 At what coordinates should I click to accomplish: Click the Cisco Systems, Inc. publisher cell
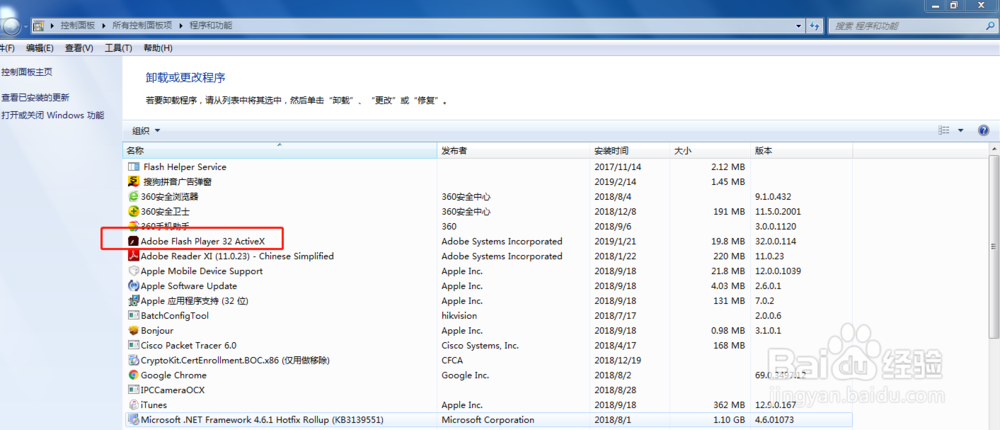(x=480, y=345)
